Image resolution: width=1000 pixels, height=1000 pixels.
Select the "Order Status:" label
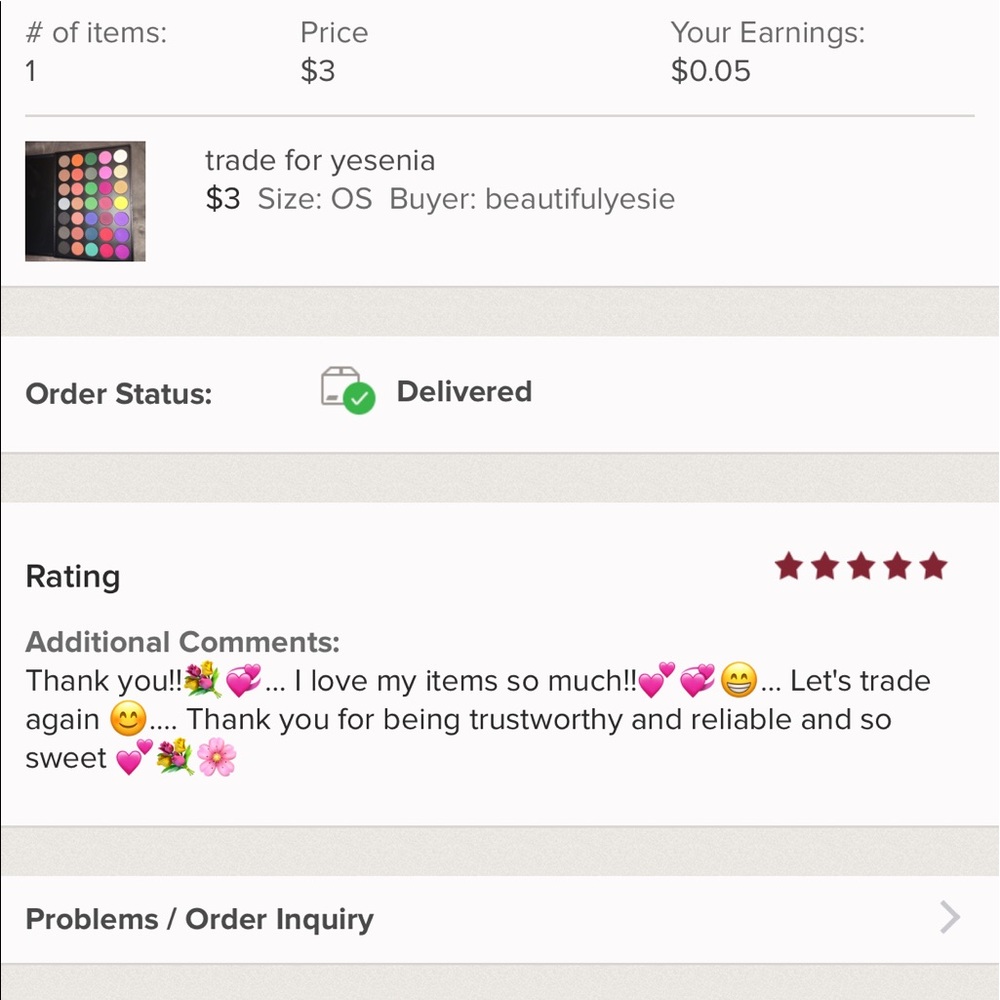[119, 393]
